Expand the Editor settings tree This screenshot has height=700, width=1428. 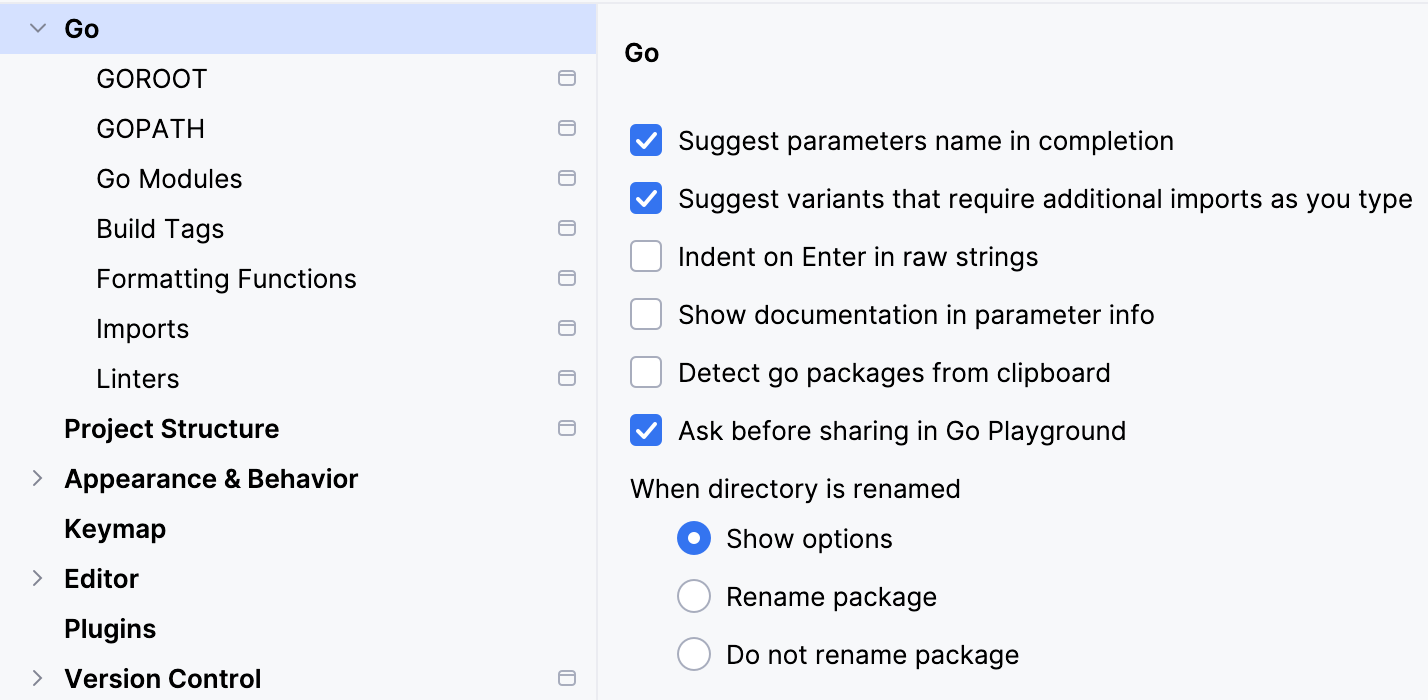point(36,578)
